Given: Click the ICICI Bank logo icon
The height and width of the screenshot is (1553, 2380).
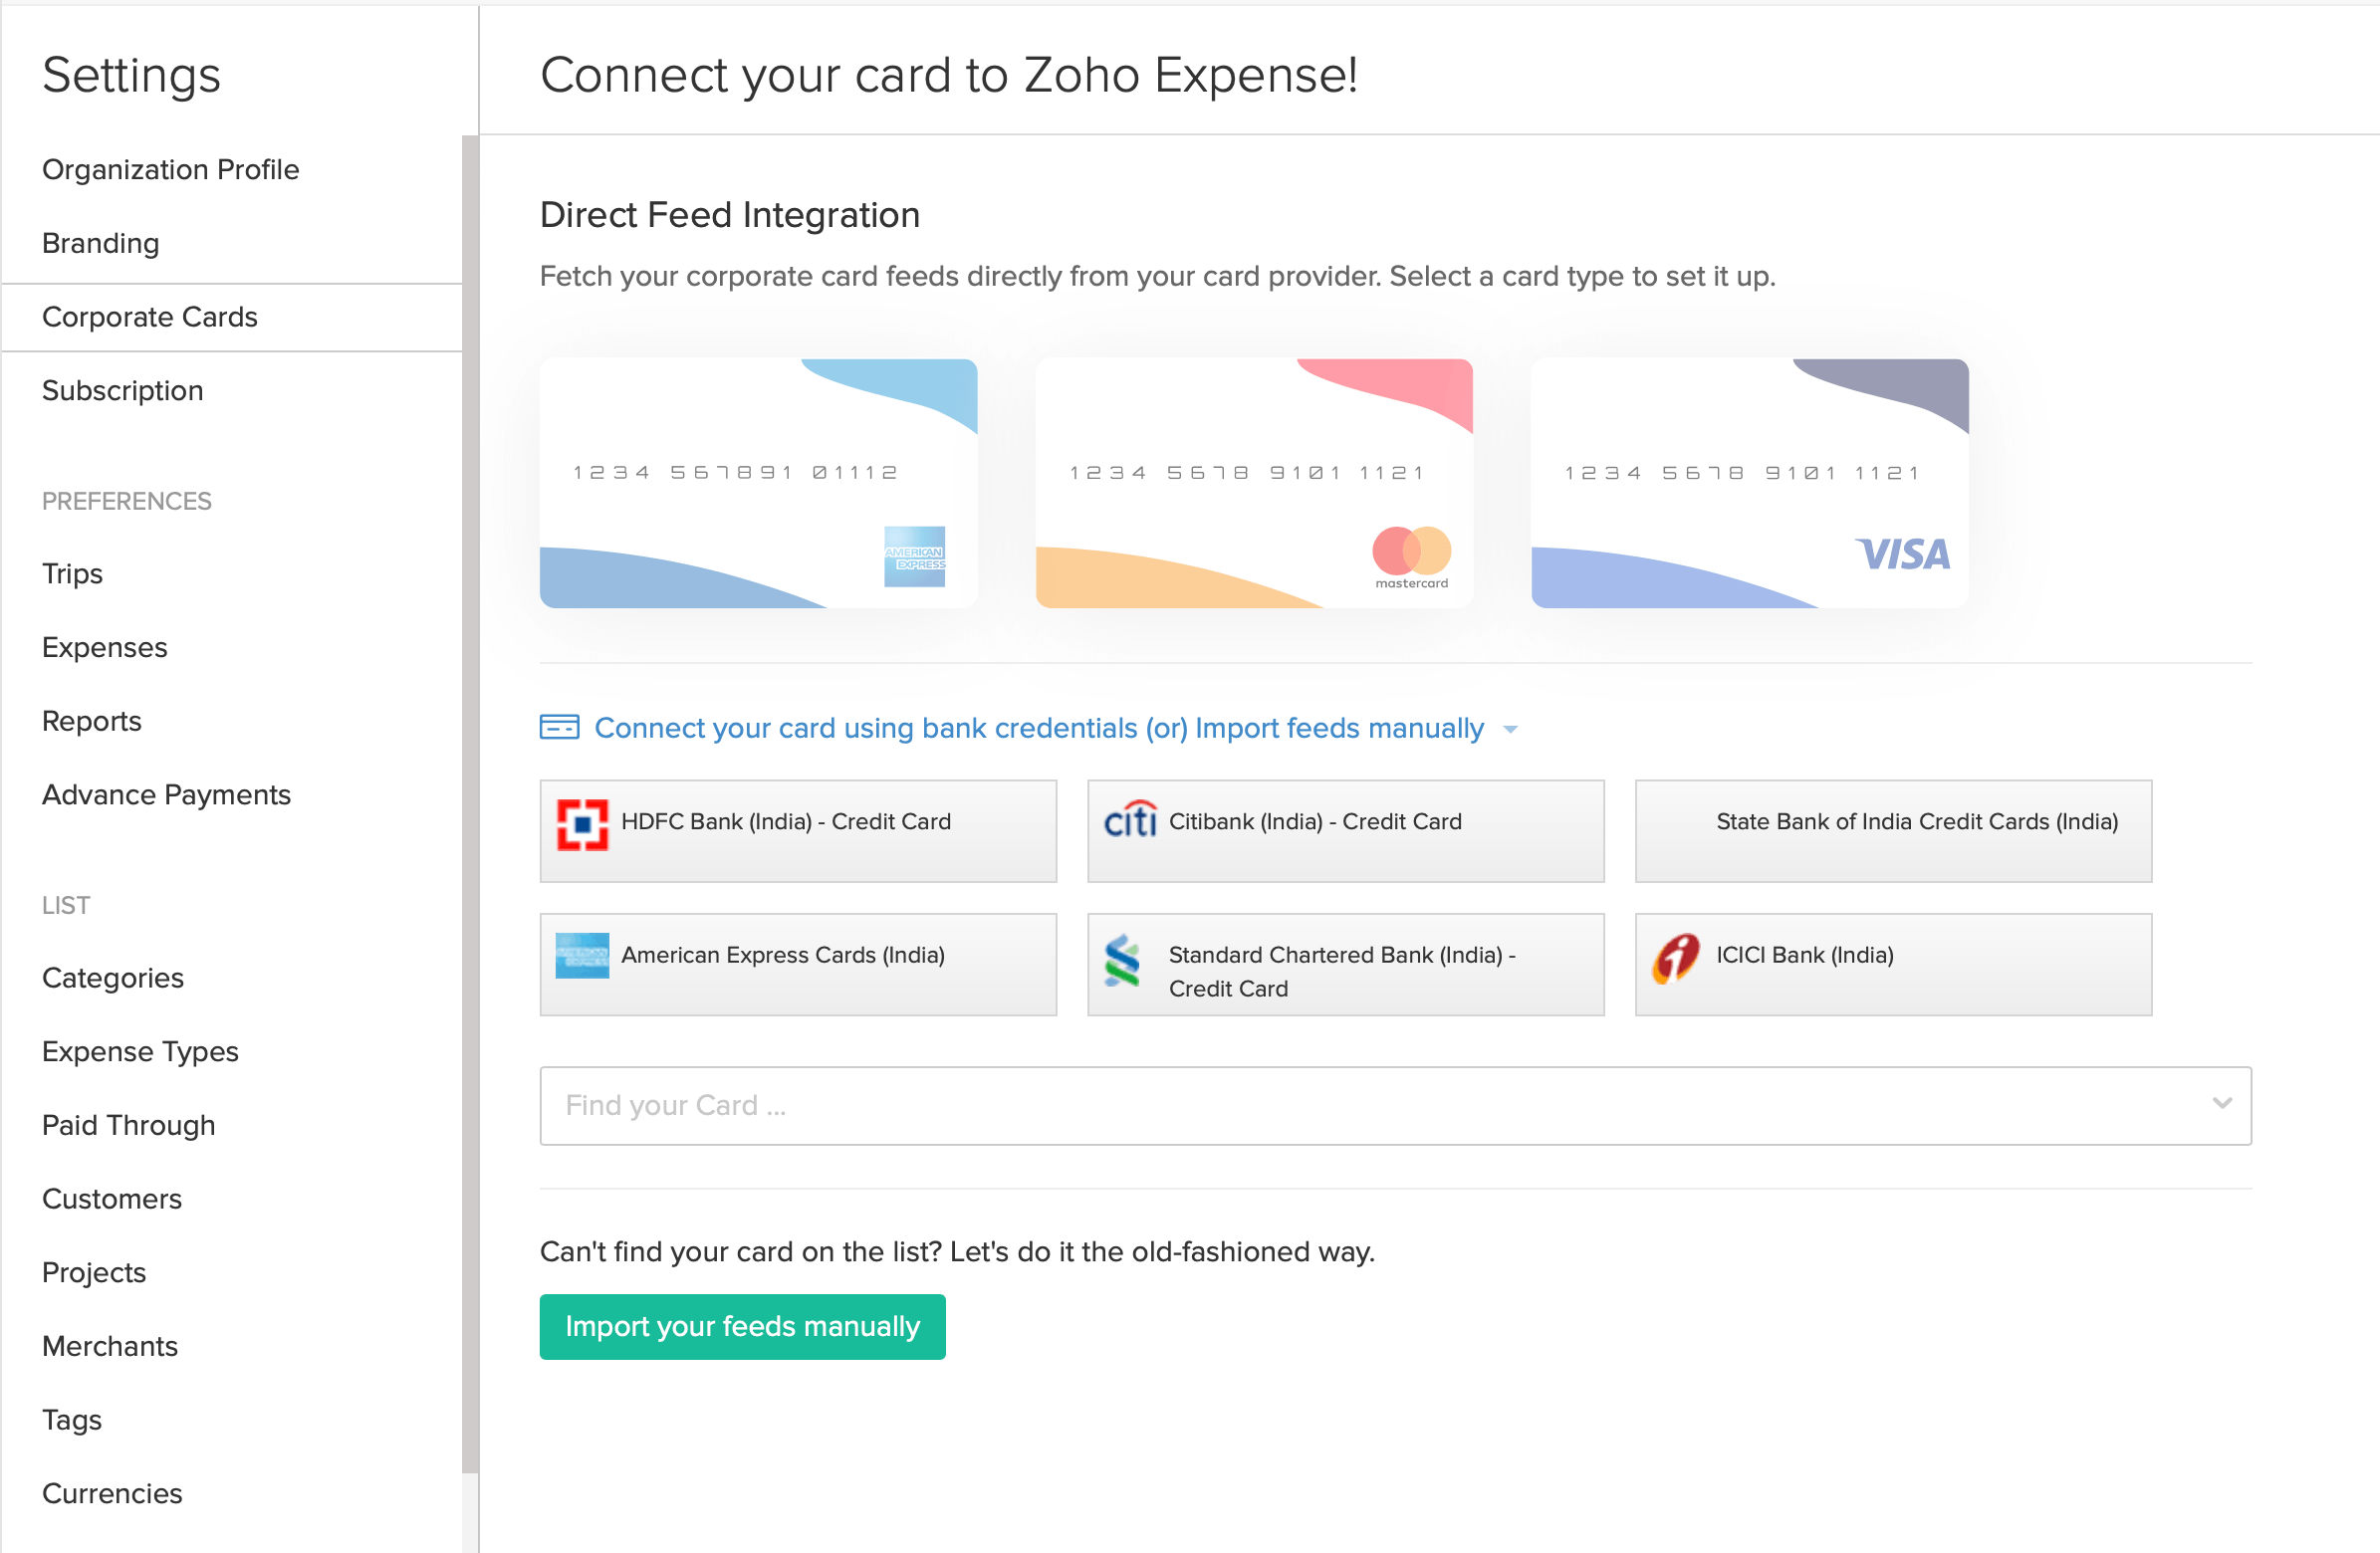Looking at the screenshot, I should pyautogui.click(x=1676, y=957).
